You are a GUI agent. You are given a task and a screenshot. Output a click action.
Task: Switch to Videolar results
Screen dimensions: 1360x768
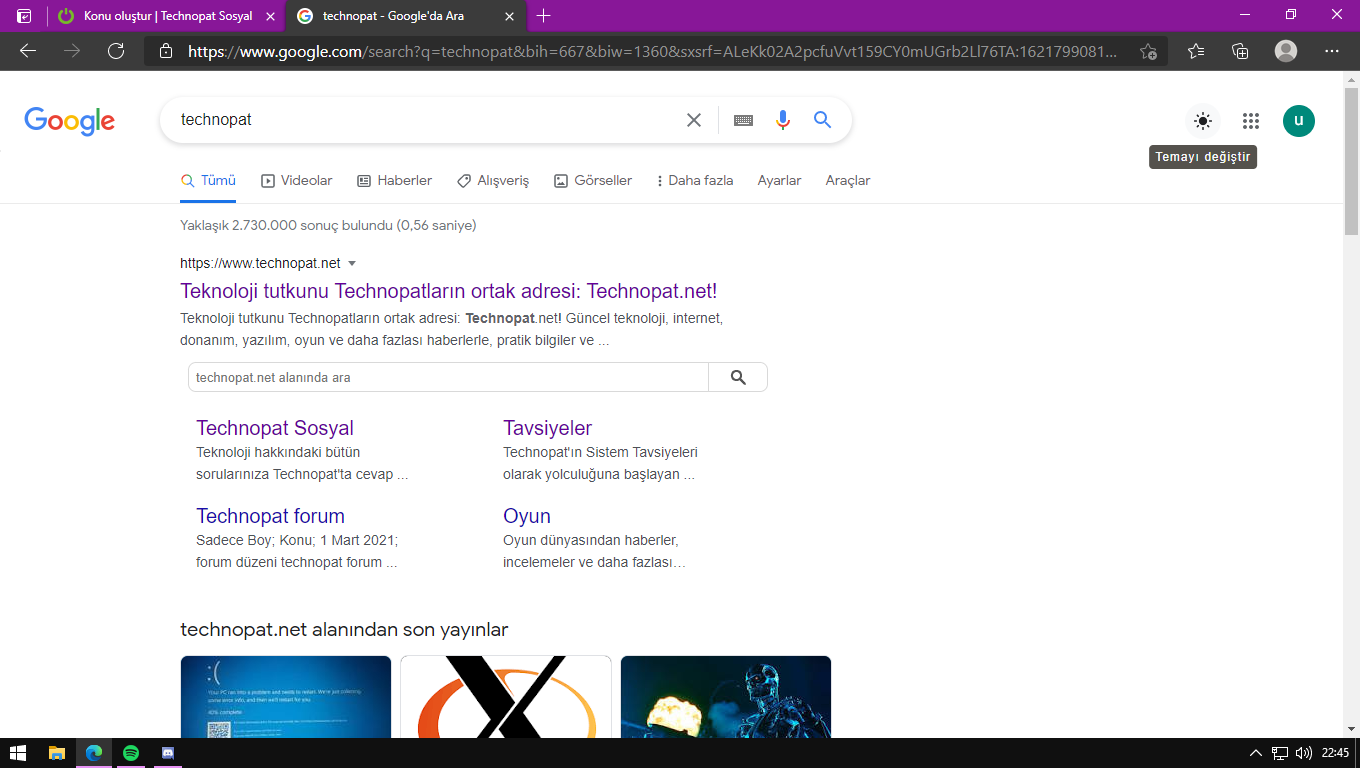pyautogui.click(x=296, y=181)
